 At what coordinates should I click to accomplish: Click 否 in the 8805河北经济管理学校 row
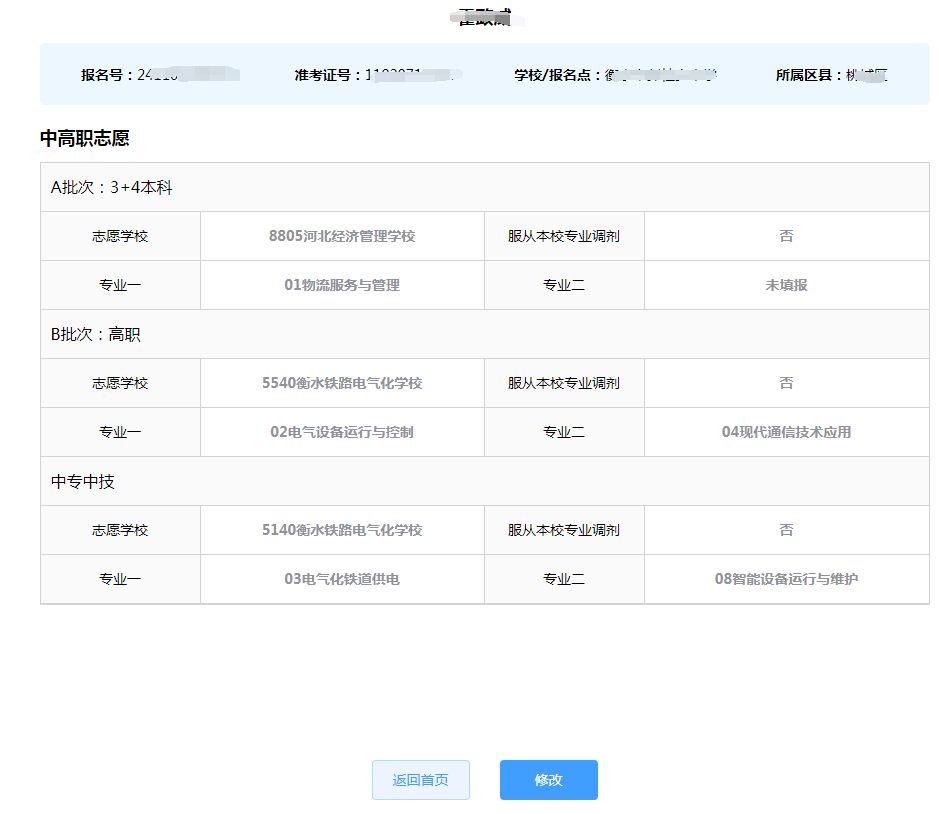point(786,236)
